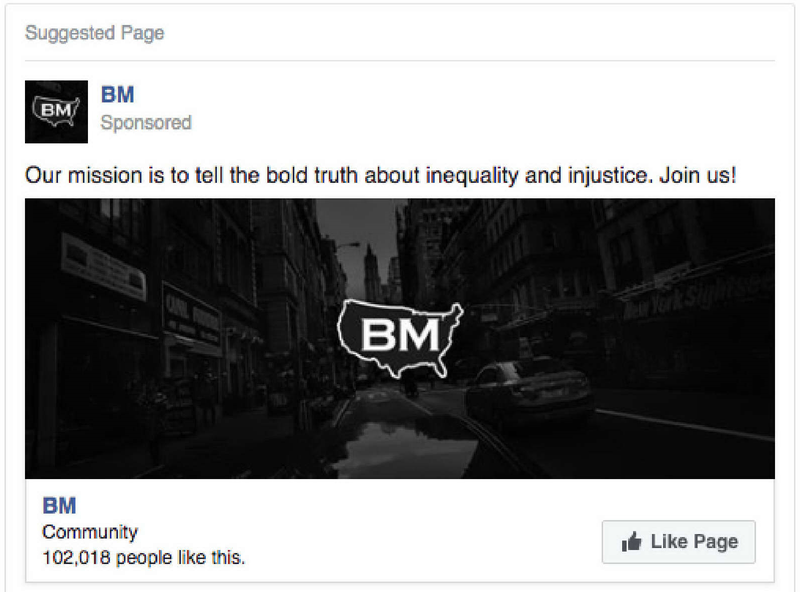
Task: Open the BM link above Community
Action: [x=60, y=506]
